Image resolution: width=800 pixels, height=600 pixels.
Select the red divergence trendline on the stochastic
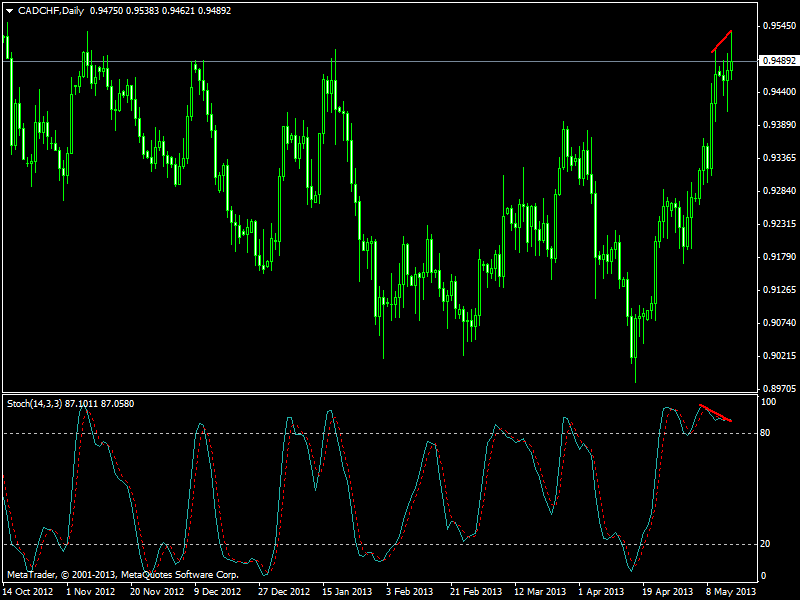click(x=716, y=413)
